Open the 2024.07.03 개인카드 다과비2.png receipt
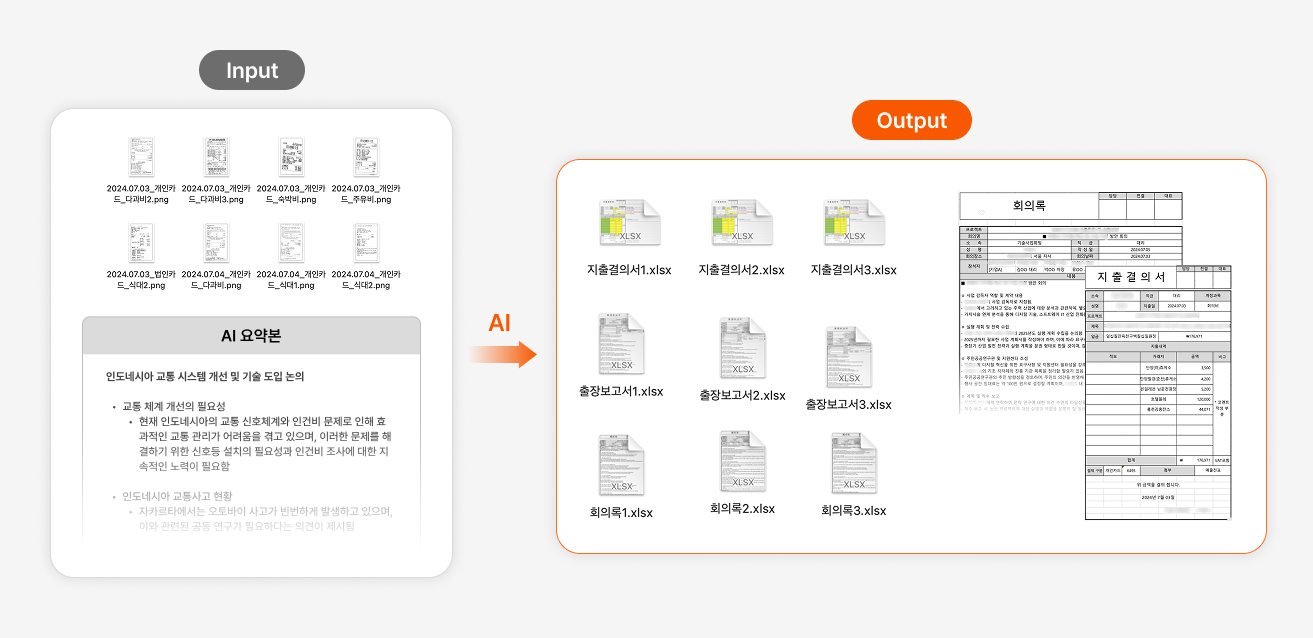 click(x=141, y=158)
